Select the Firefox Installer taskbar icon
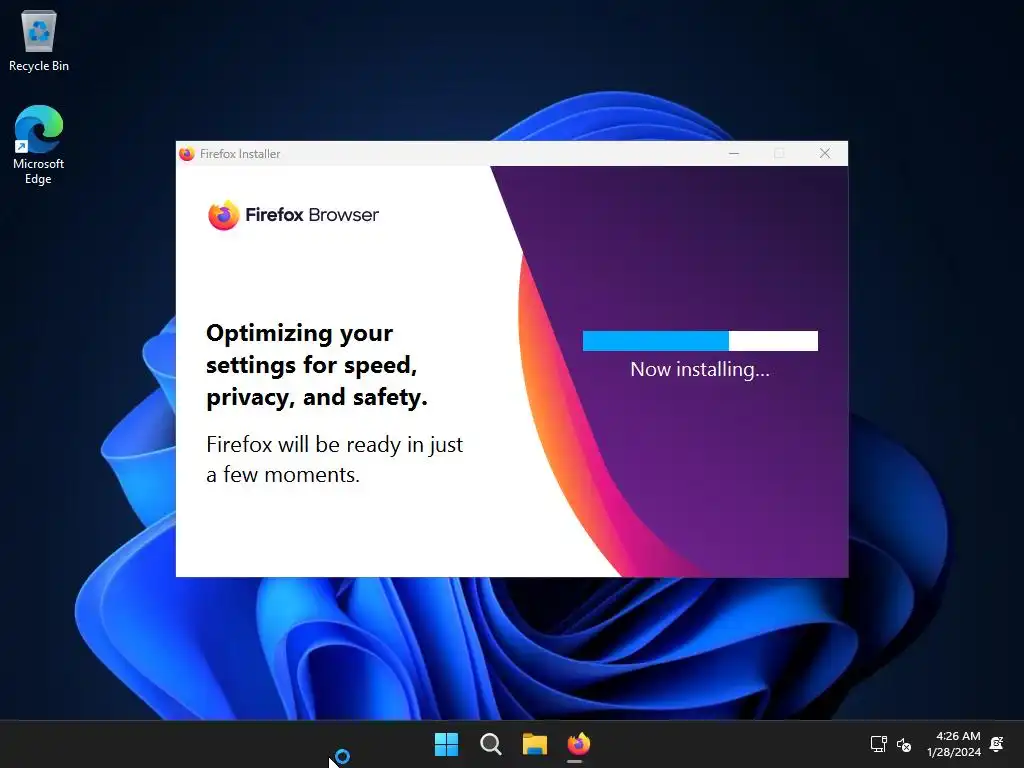The height and width of the screenshot is (768, 1024). tap(578, 744)
